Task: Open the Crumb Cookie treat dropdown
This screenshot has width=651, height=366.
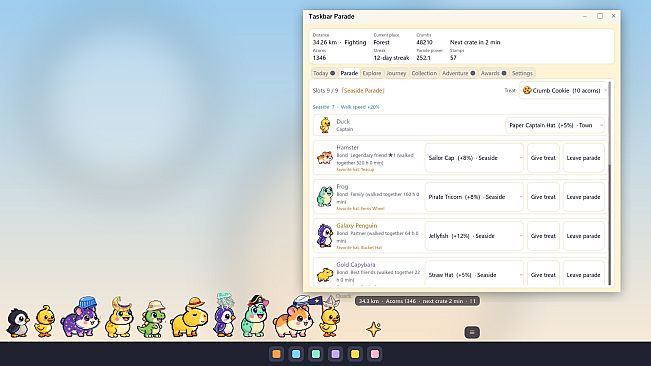Action: (564, 90)
